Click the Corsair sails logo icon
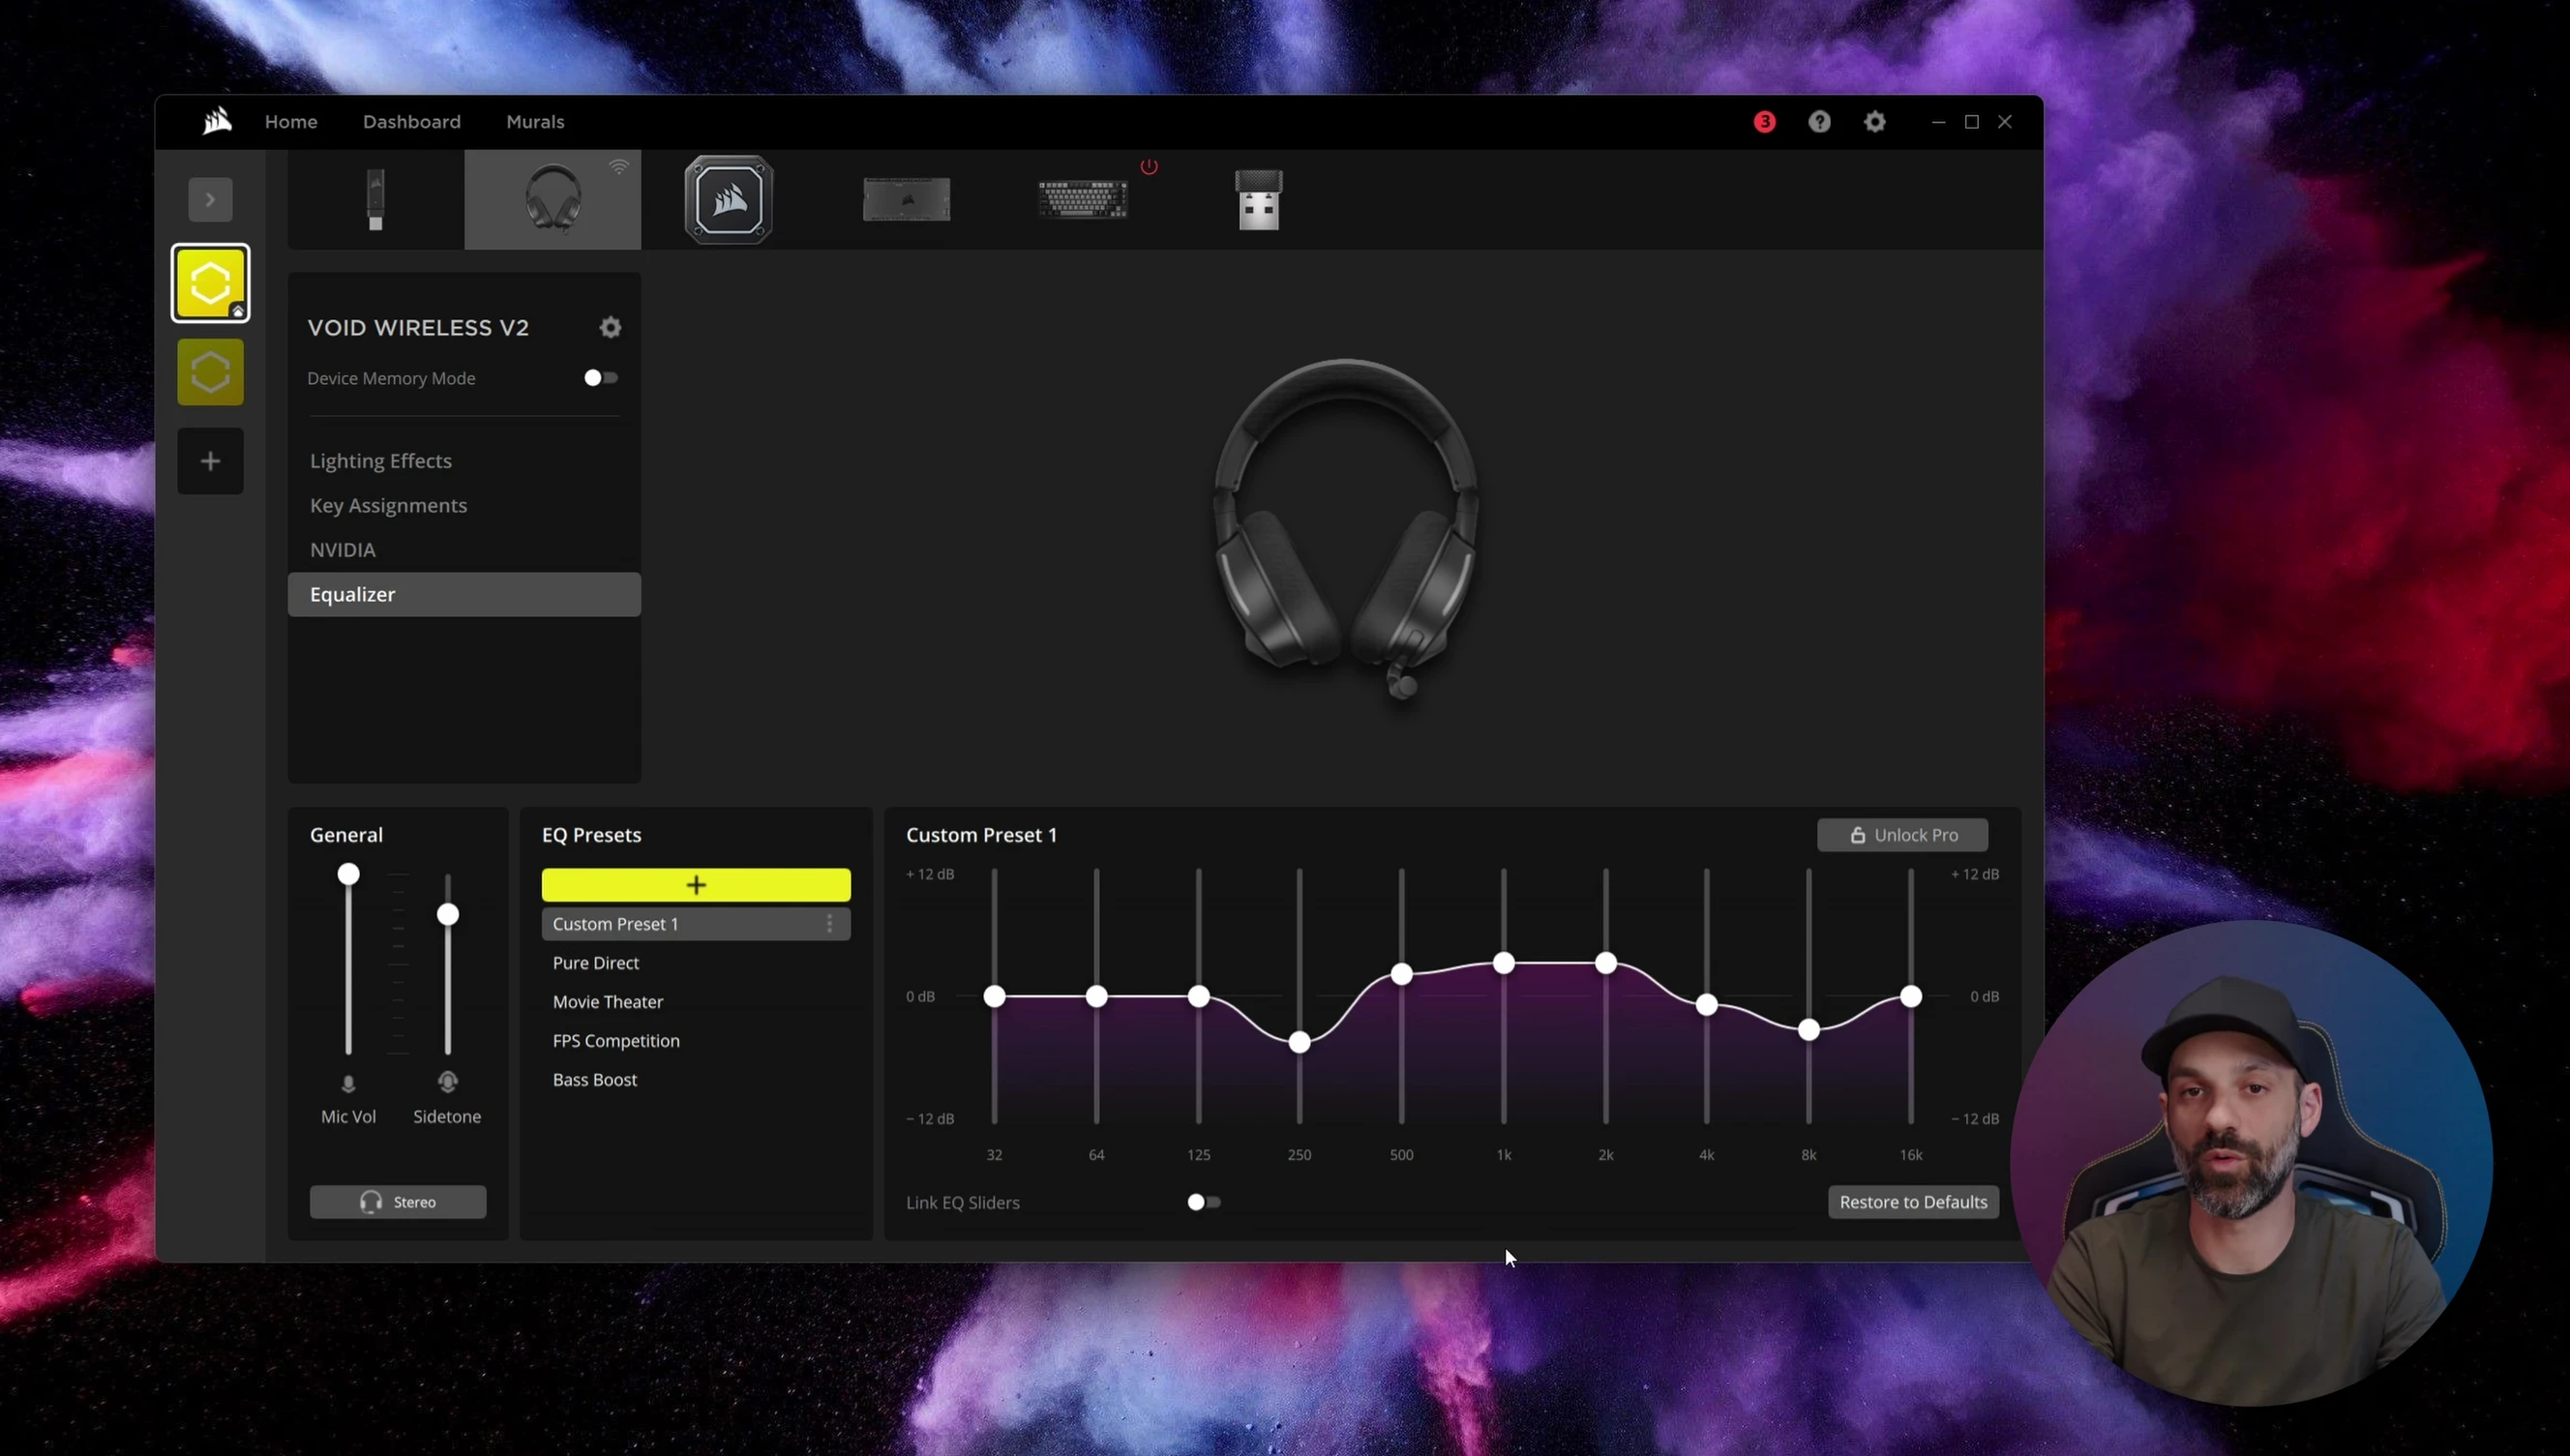This screenshot has height=1456, width=2570. pos(217,121)
